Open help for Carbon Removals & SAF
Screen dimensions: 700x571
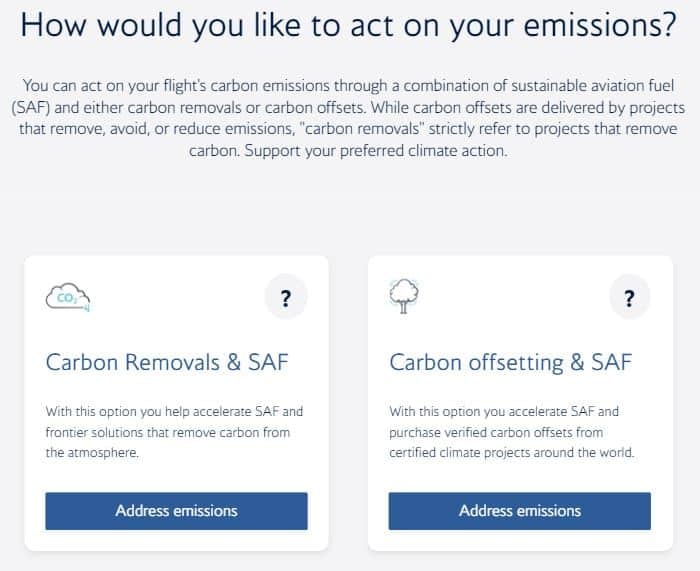point(286,297)
